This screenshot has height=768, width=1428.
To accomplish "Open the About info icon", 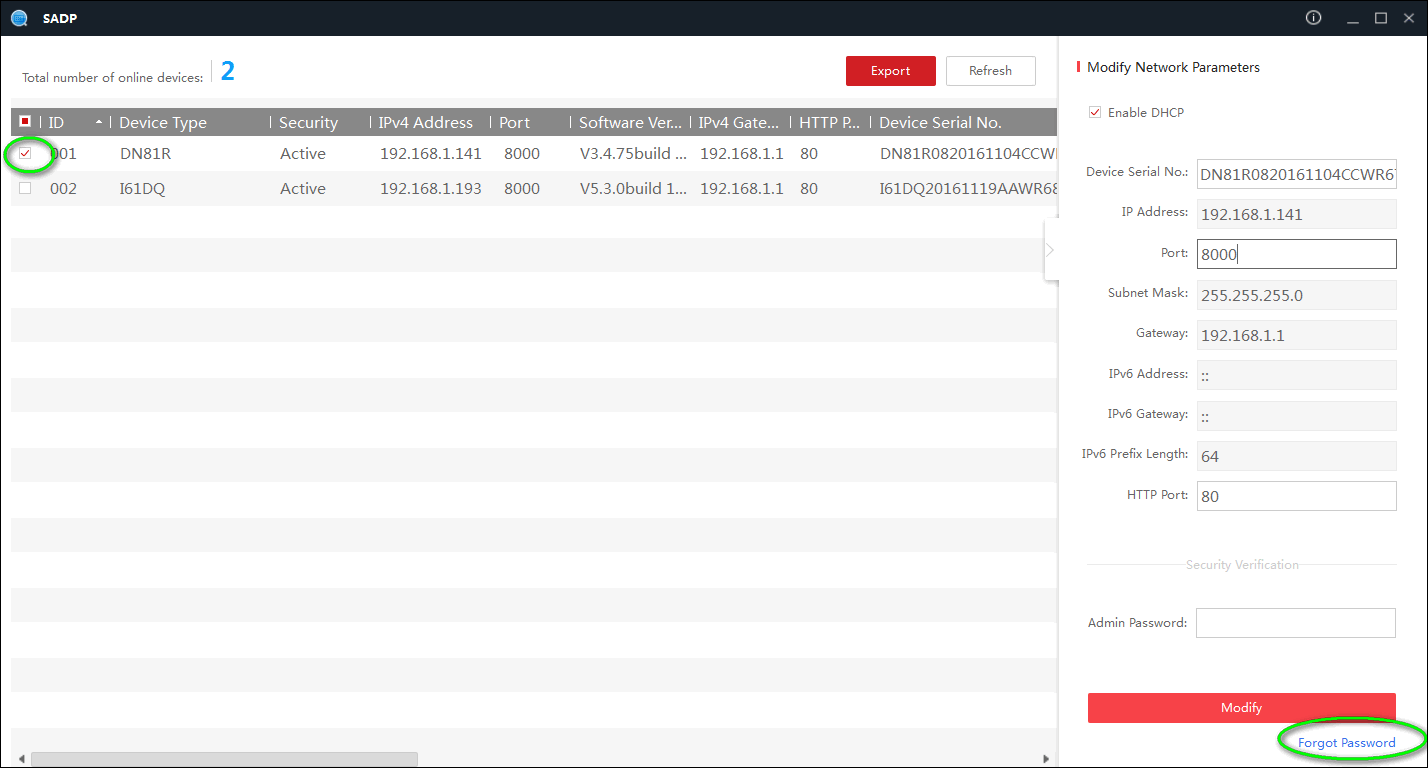I will [1313, 17].
